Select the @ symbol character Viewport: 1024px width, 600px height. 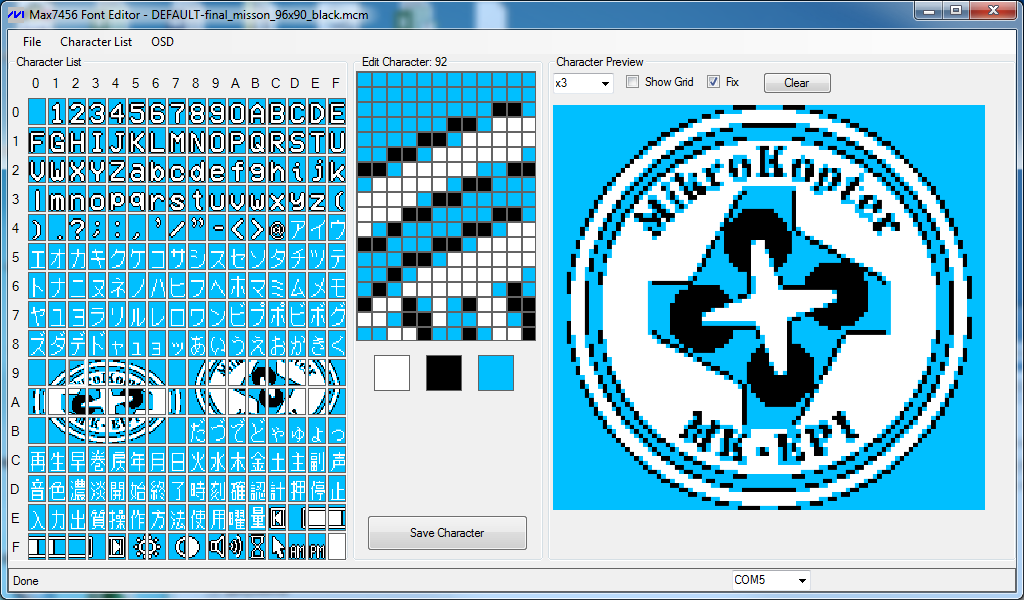tap(277, 228)
